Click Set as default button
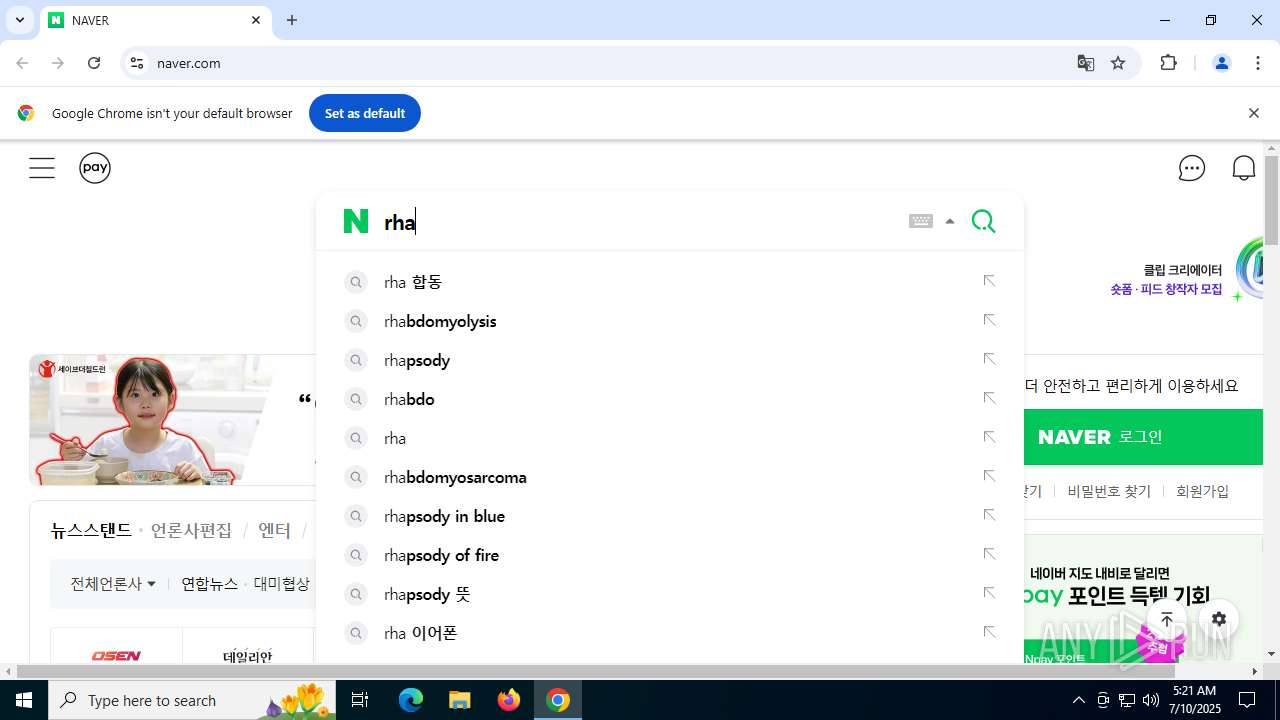The height and width of the screenshot is (720, 1280). pyautogui.click(x=365, y=113)
